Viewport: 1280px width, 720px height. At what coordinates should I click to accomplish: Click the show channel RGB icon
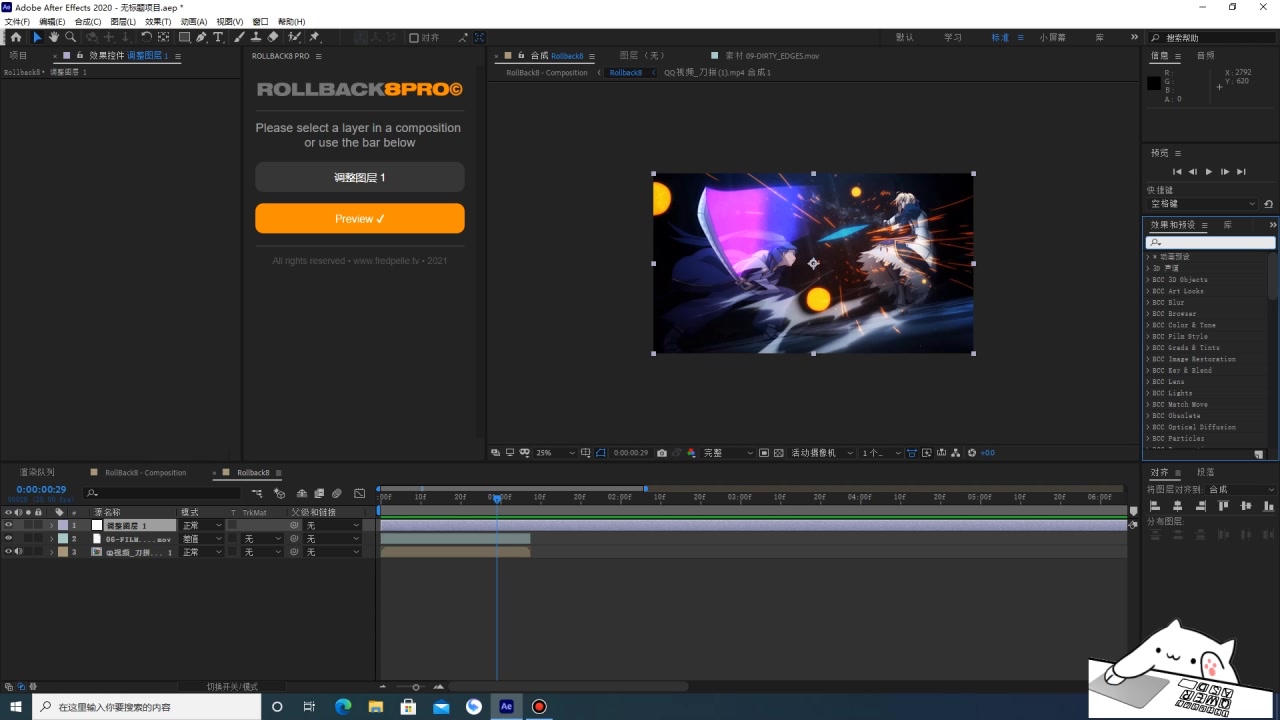click(691, 452)
